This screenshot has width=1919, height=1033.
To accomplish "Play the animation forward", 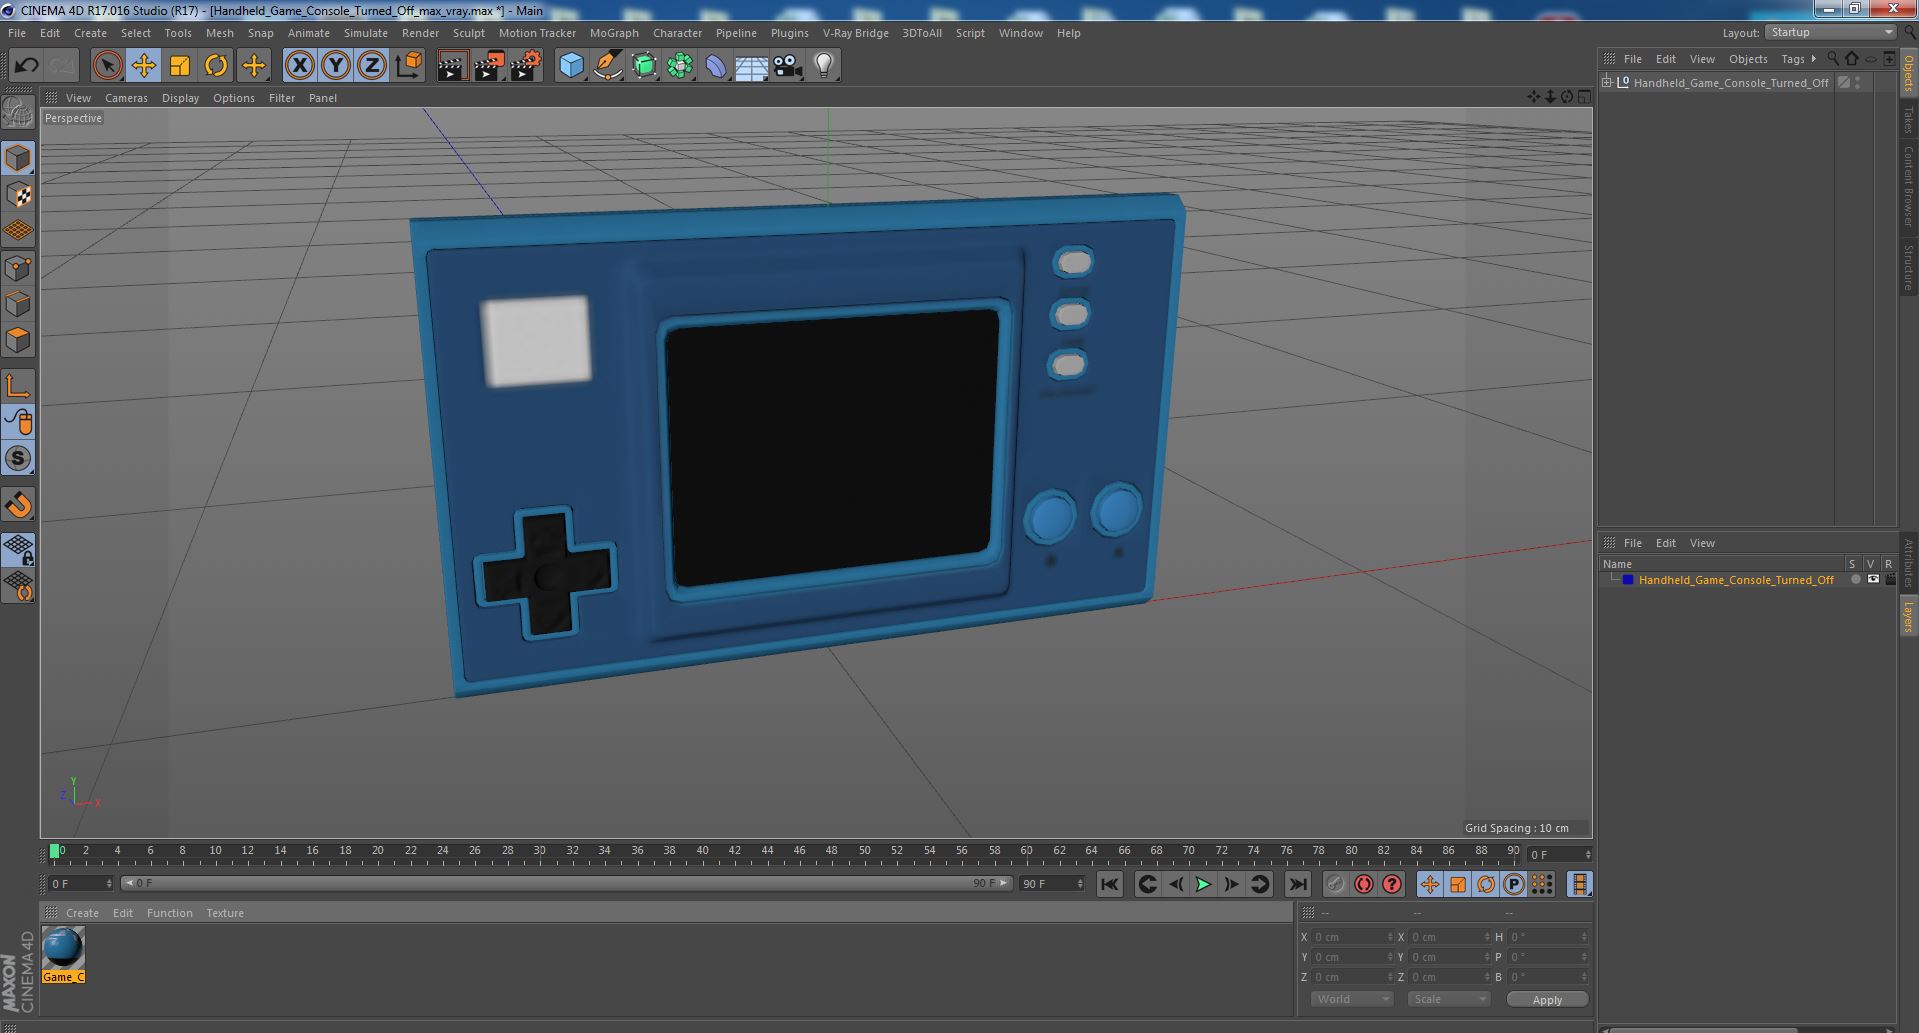I will tap(1203, 884).
